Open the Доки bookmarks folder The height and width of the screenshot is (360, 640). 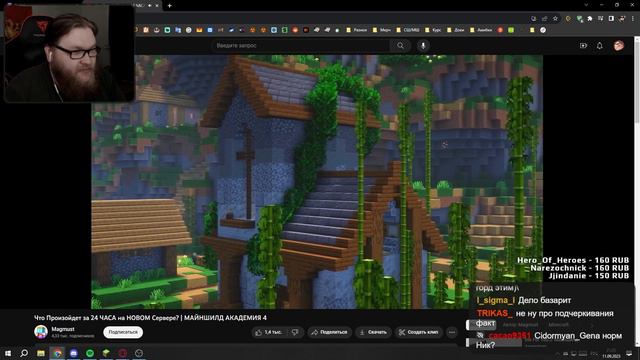click(455, 30)
